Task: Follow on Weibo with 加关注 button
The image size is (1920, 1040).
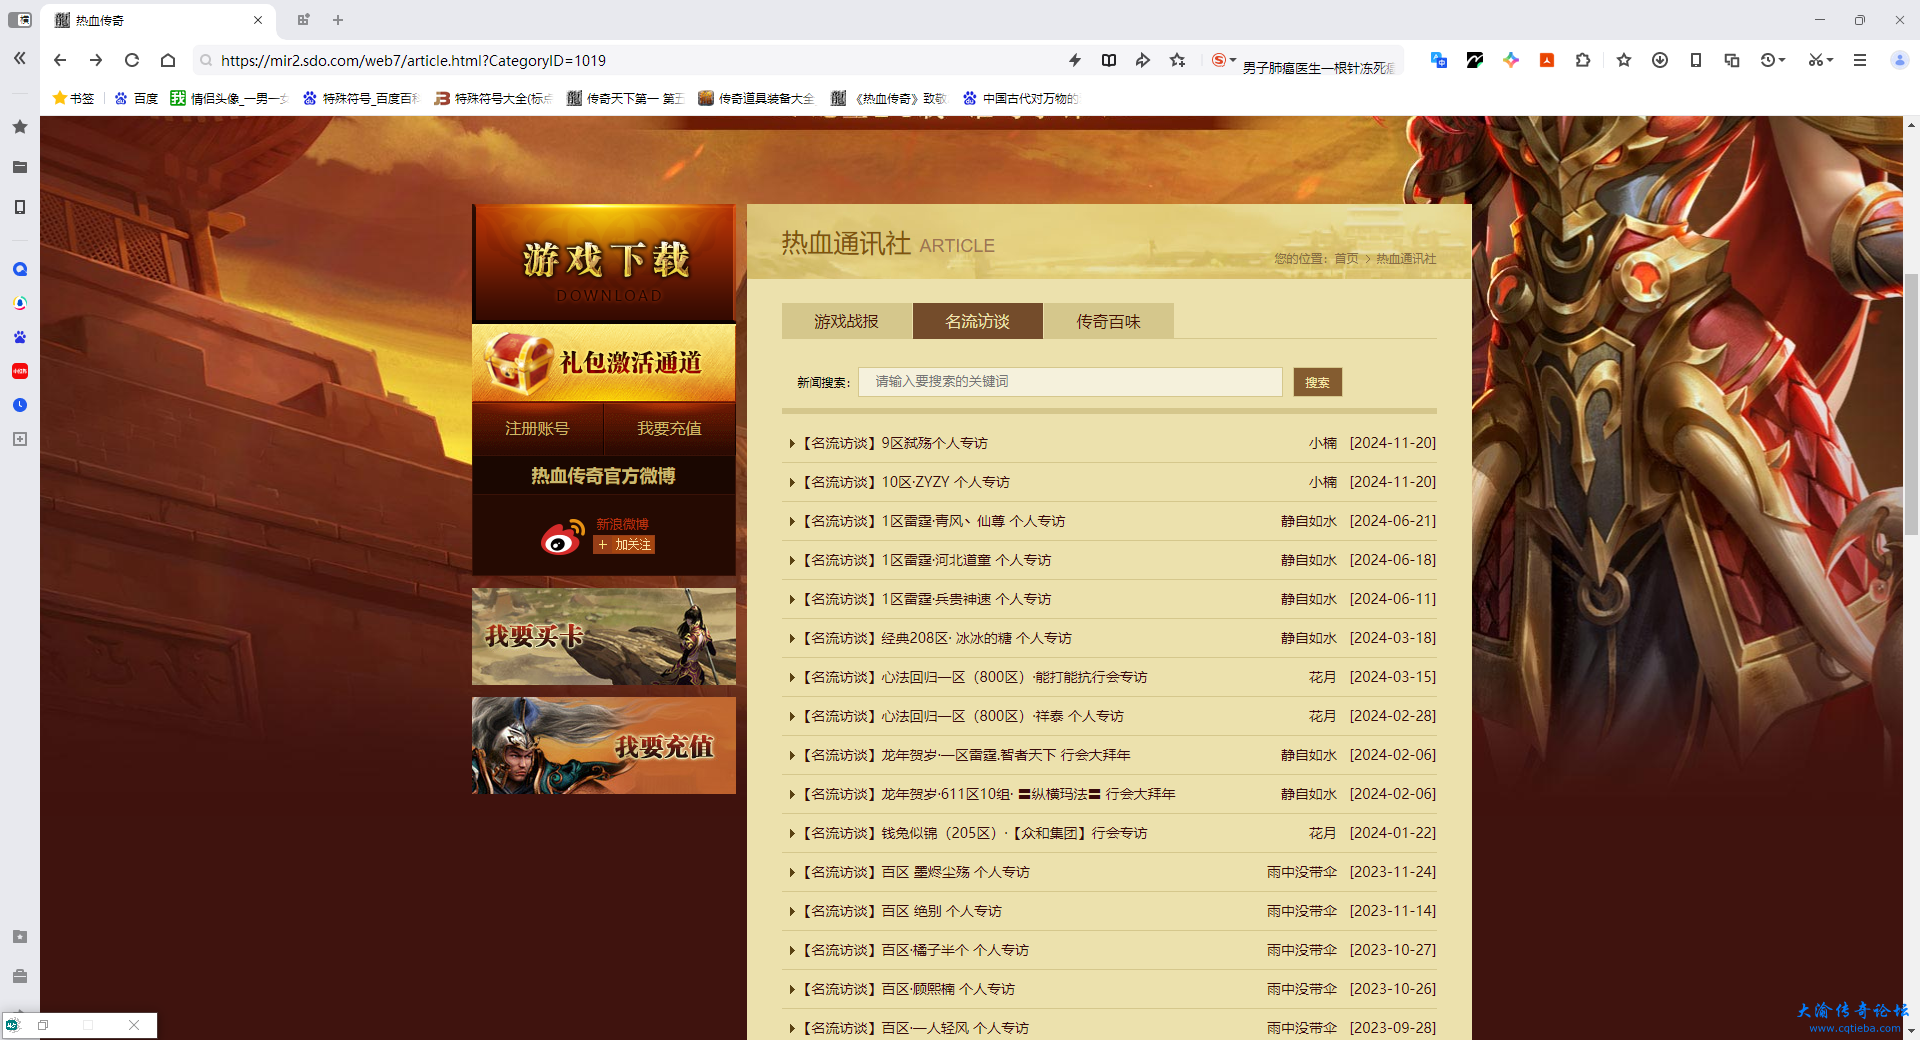Action: [x=624, y=545]
